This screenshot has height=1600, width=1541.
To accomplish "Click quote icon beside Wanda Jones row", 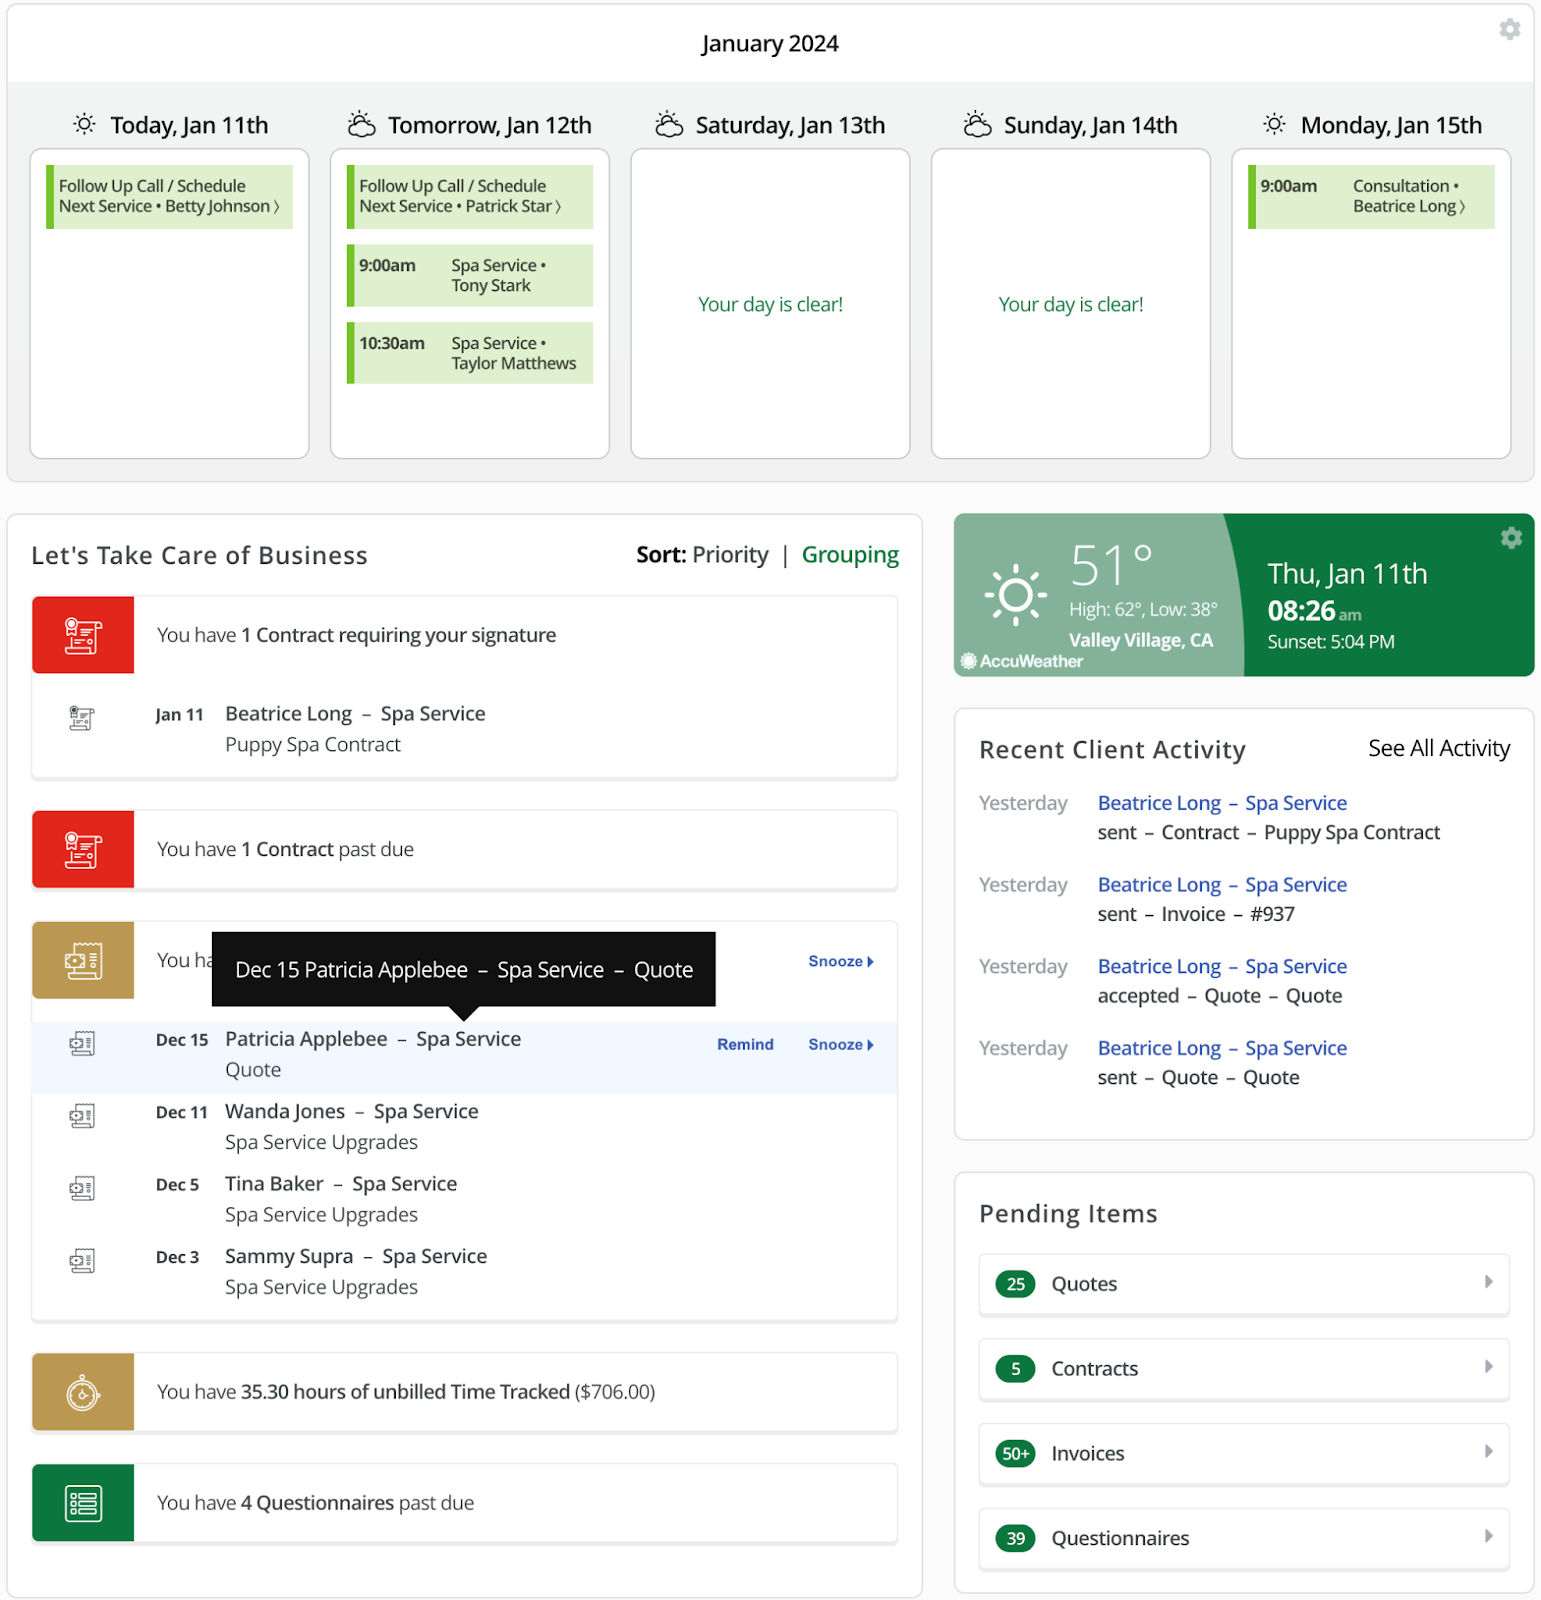I will pyautogui.click(x=82, y=1116).
